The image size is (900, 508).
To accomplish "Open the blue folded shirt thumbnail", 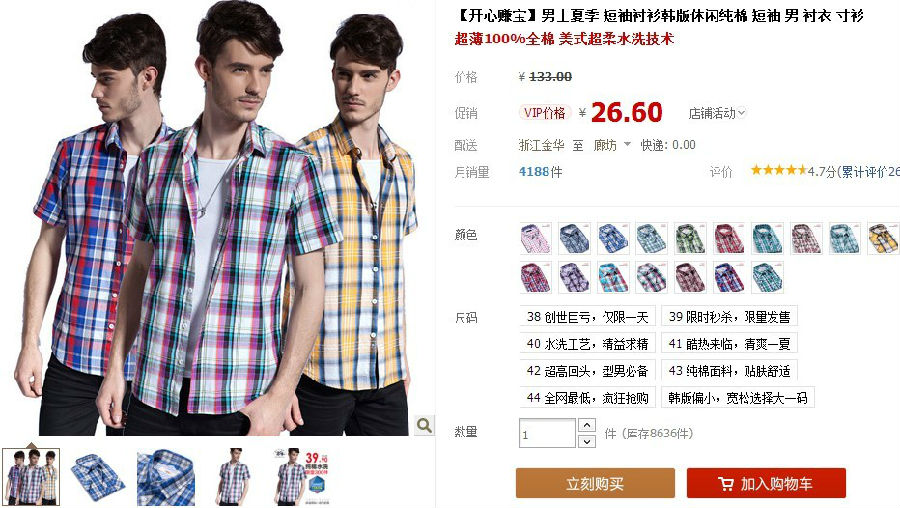I will pyautogui.click(x=97, y=477).
